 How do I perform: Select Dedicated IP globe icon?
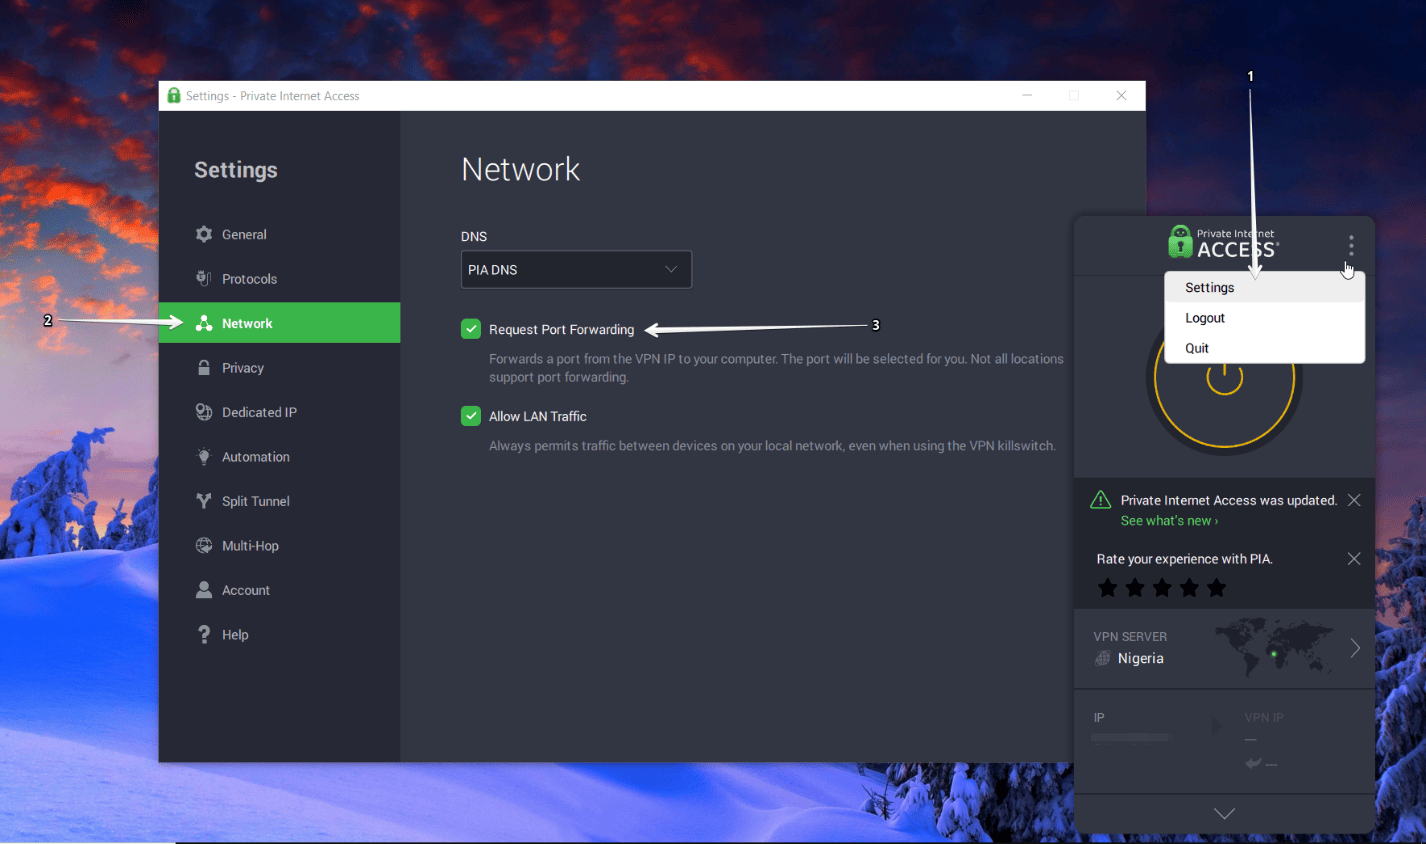point(204,412)
